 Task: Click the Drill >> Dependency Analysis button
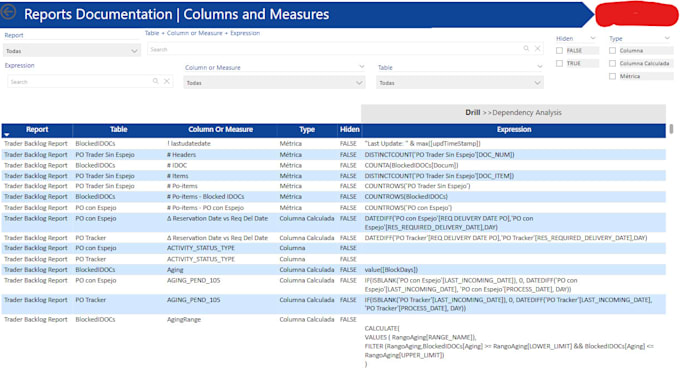tap(513, 113)
